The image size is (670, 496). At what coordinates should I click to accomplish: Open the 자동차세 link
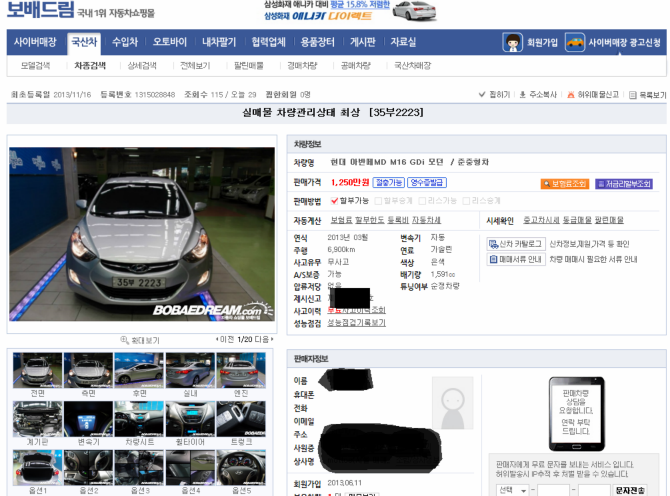pyautogui.click(x=426, y=220)
